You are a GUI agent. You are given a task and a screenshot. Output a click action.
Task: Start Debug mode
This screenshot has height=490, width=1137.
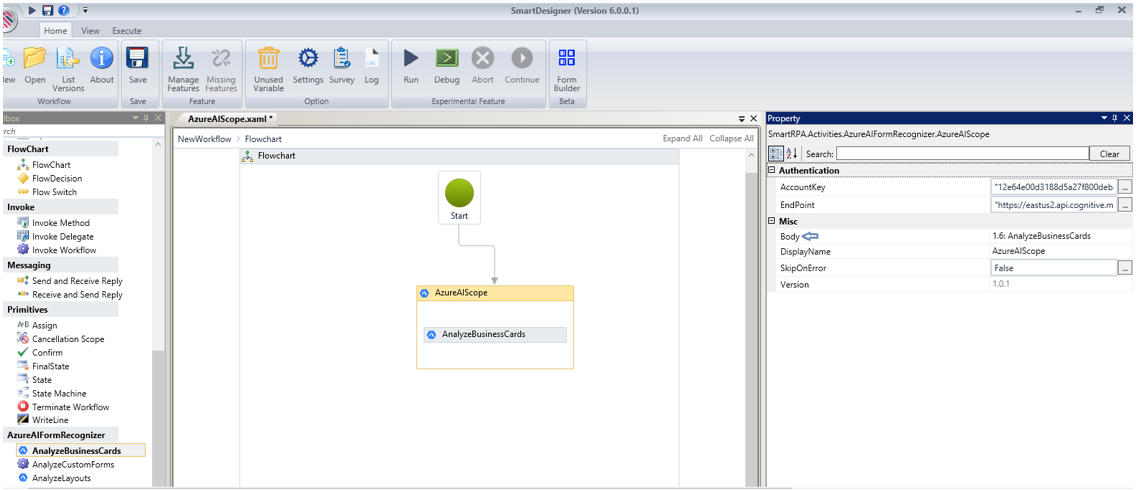click(x=447, y=58)
